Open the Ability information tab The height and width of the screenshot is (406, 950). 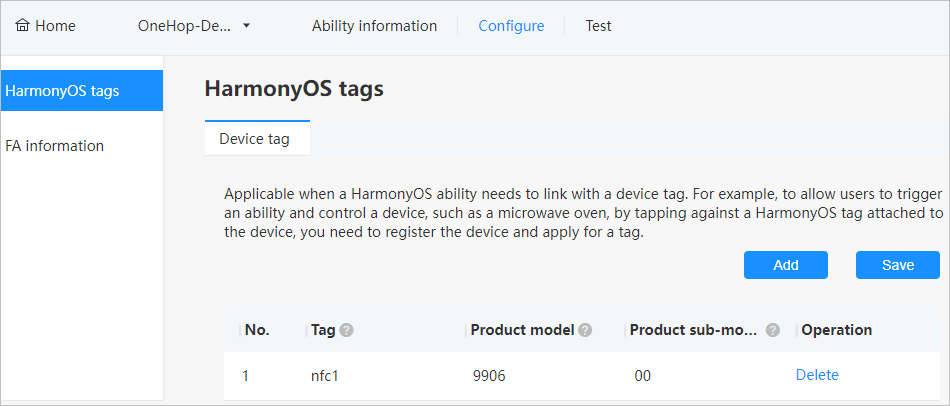[374, 26]
